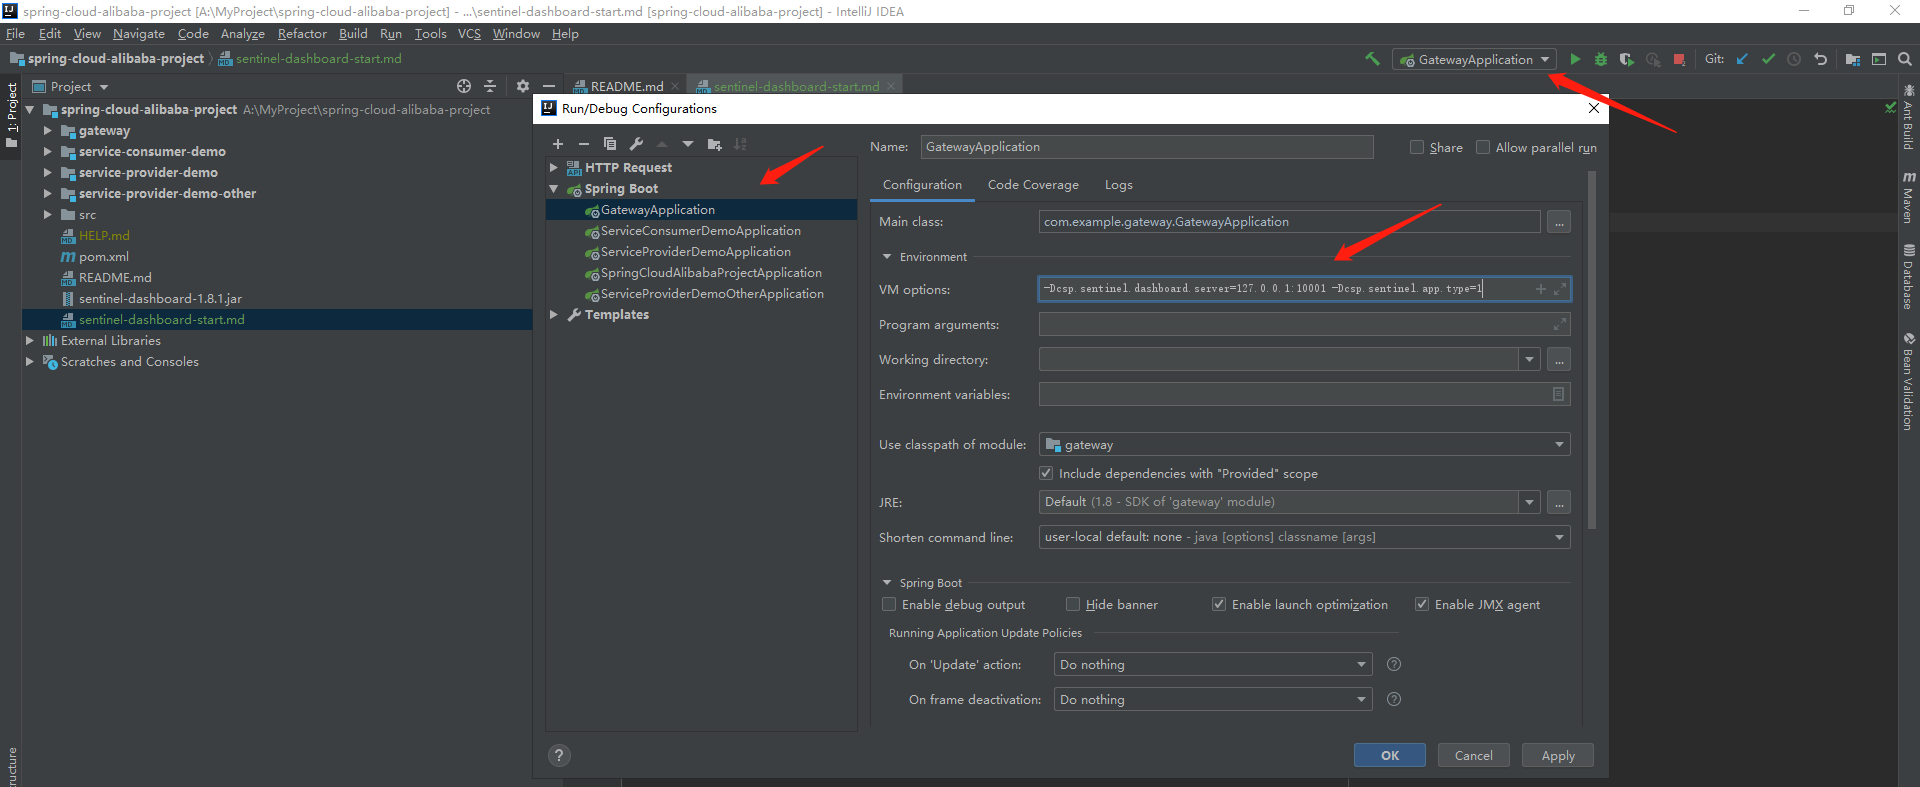
Task: Hide the Project tool window
Action: 548,86
